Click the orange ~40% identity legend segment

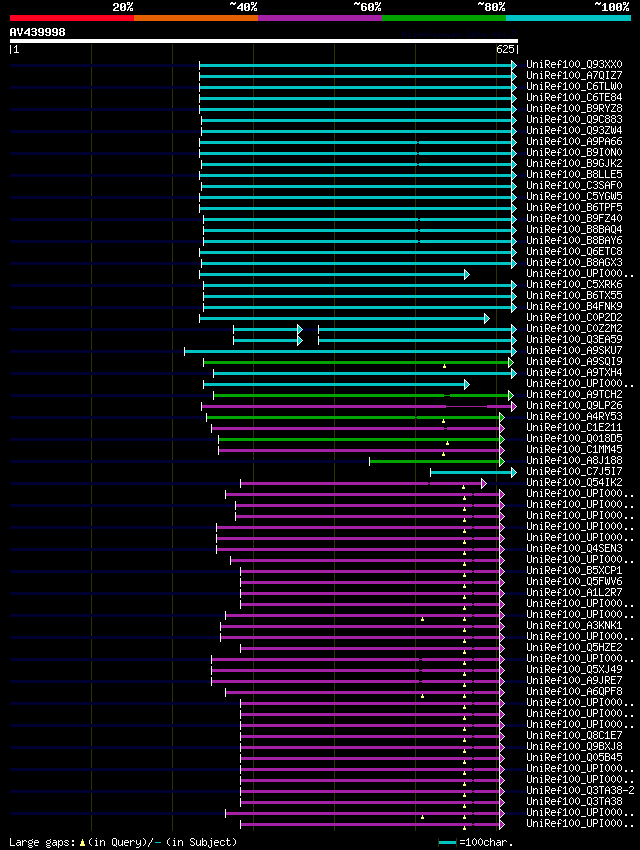coord(196,18)
